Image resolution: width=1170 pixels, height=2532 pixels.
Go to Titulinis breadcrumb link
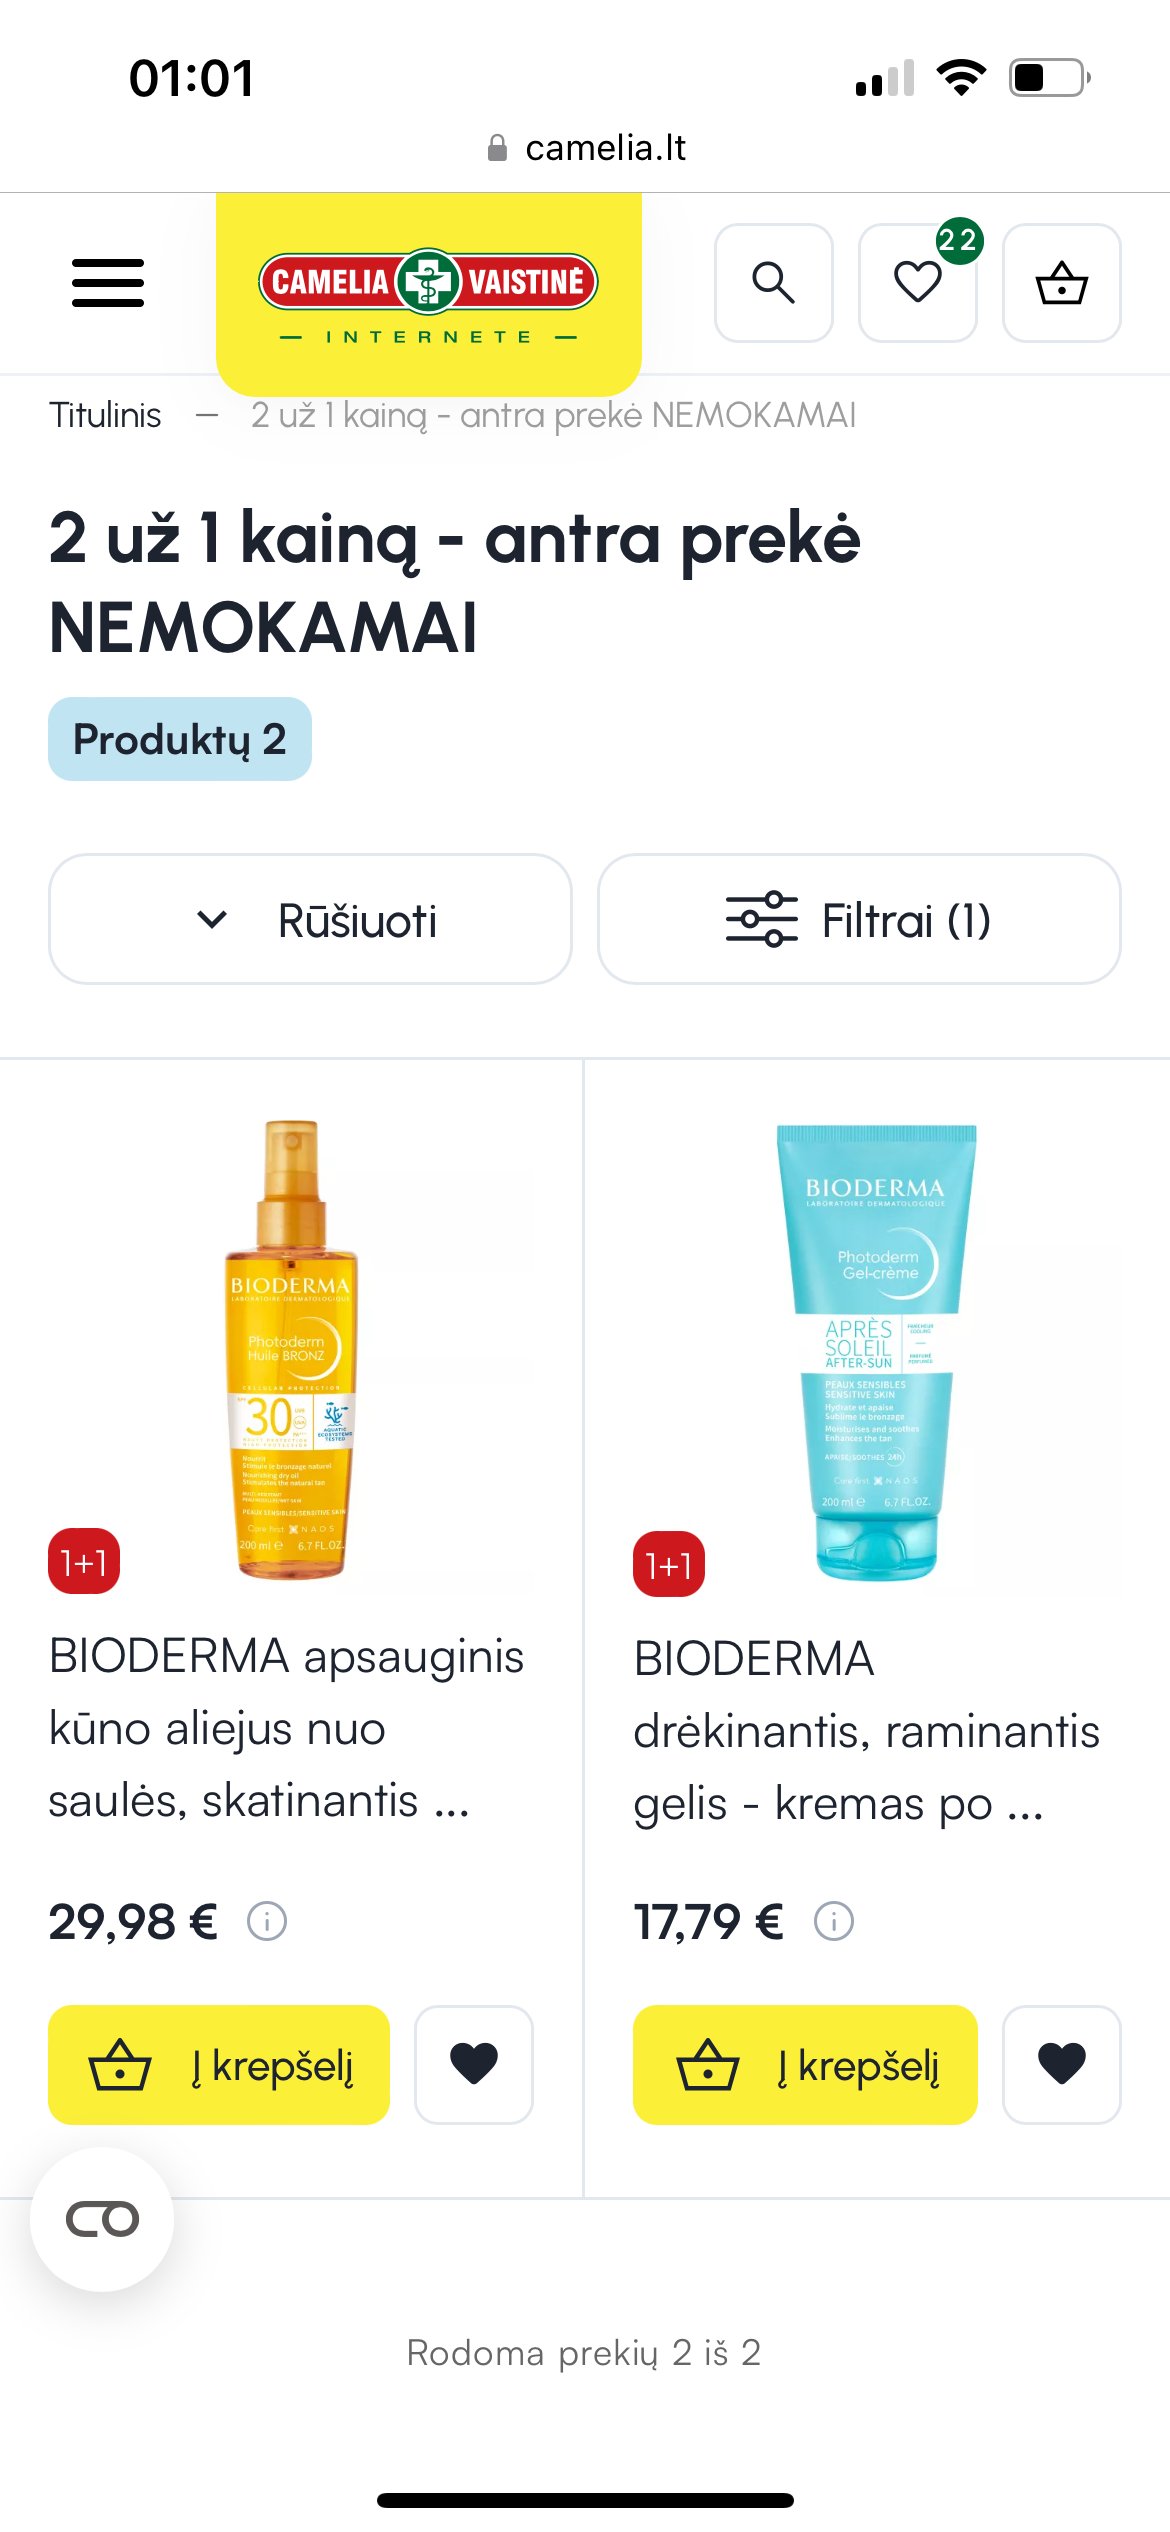(x=105, y=415)
